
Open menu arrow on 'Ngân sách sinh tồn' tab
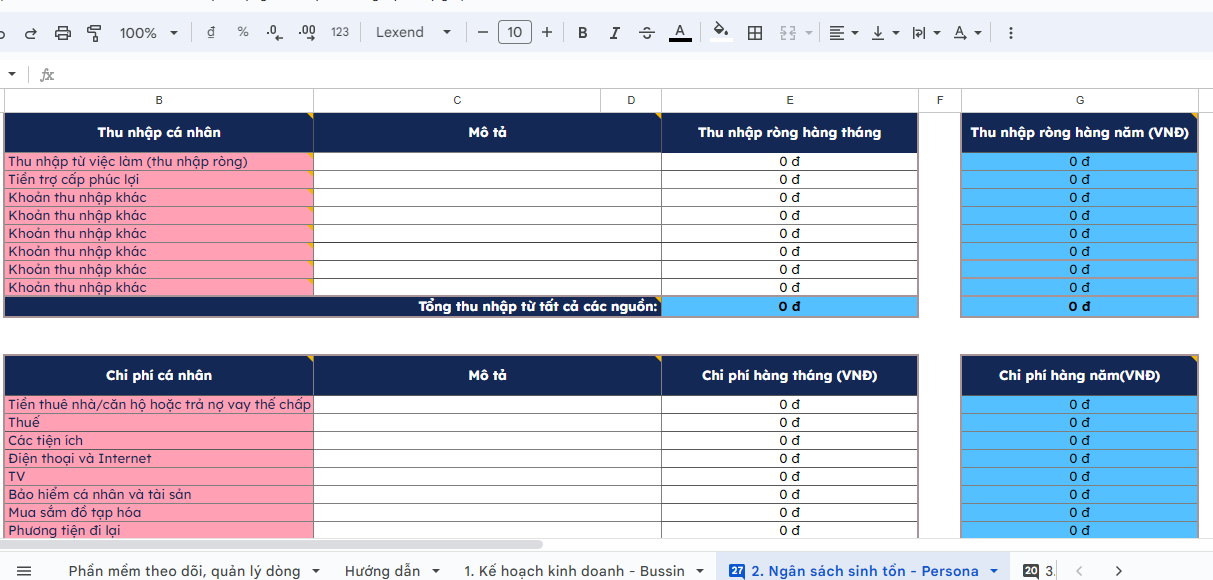pos(994,571)
